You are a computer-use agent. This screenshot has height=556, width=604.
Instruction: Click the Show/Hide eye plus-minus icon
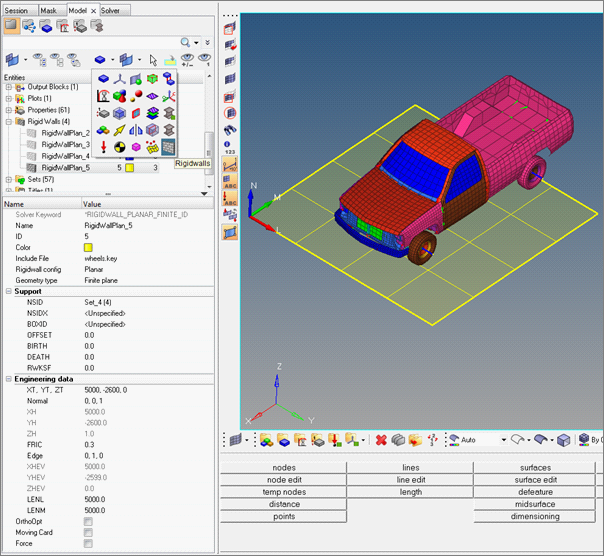point(187,60)
